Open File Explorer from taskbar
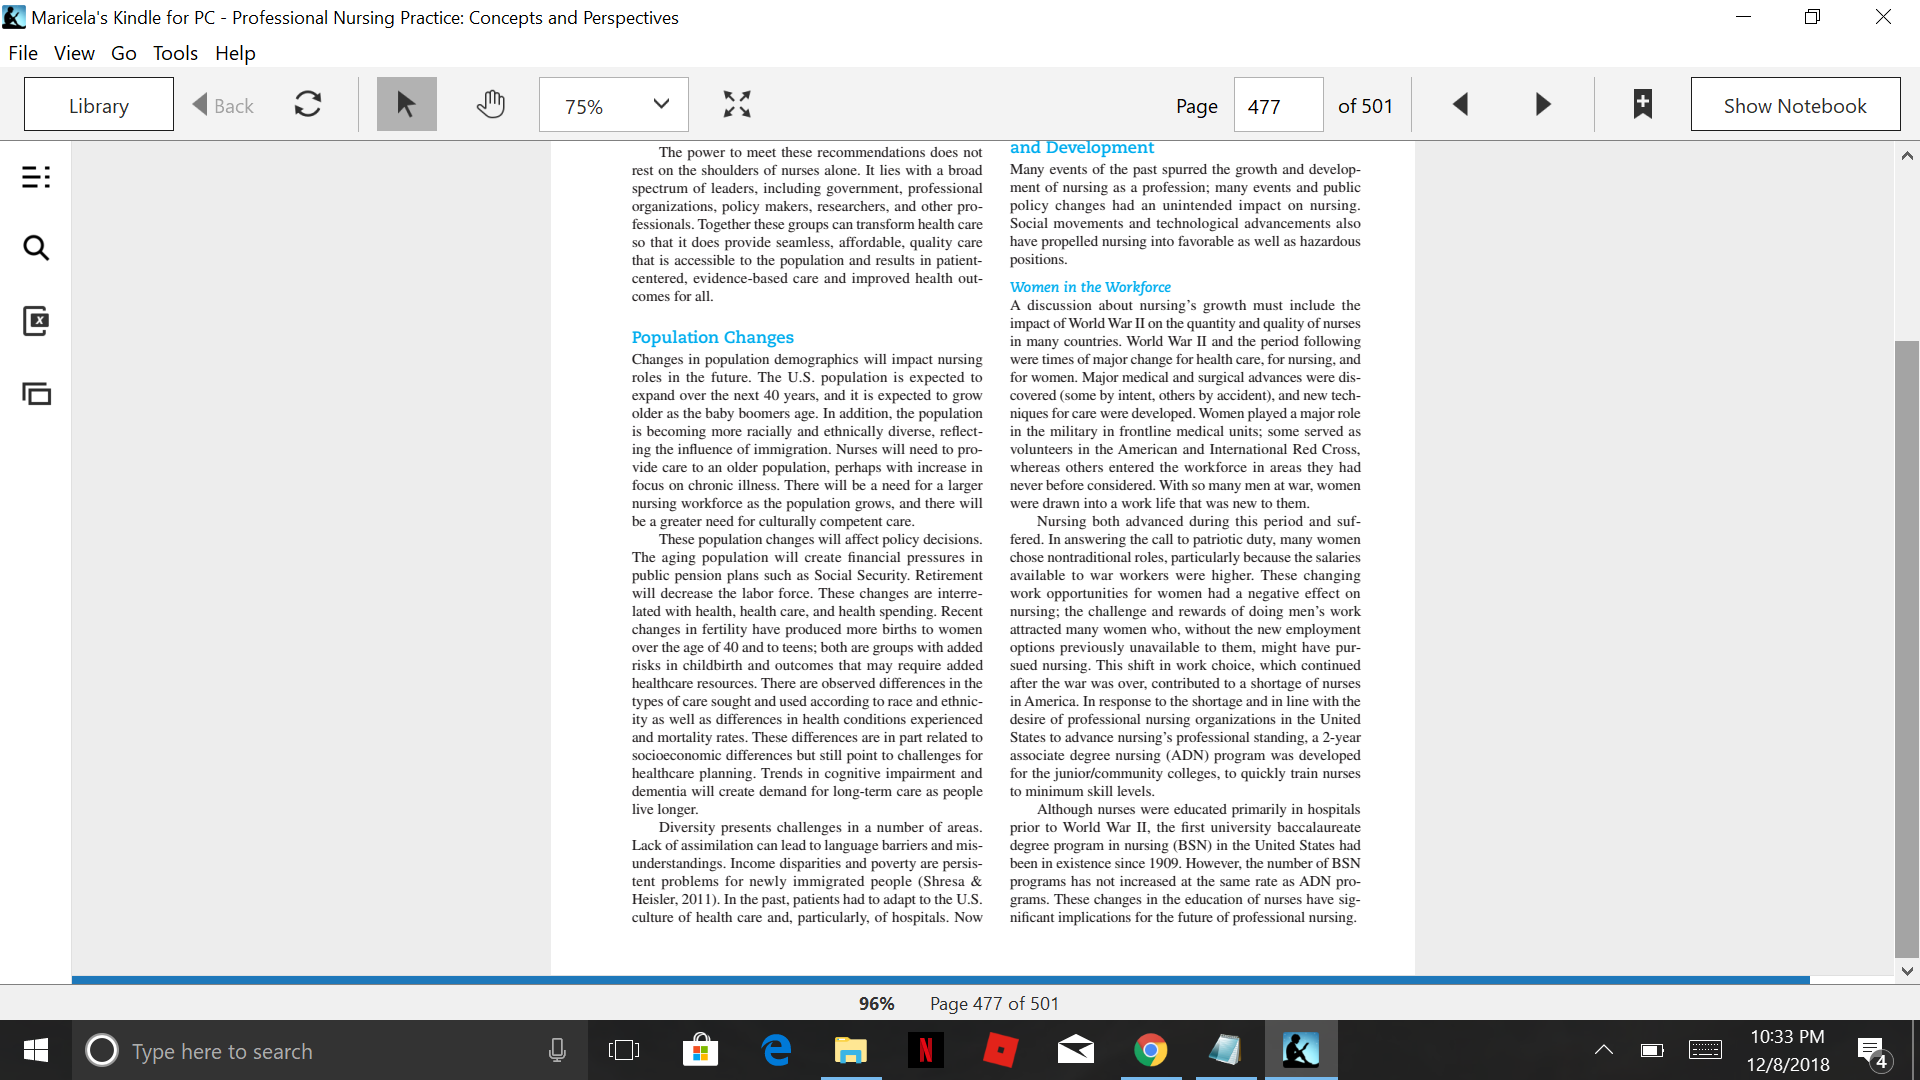Viewport: 1920px width, 1080px height. click(x=851, y=1050)
